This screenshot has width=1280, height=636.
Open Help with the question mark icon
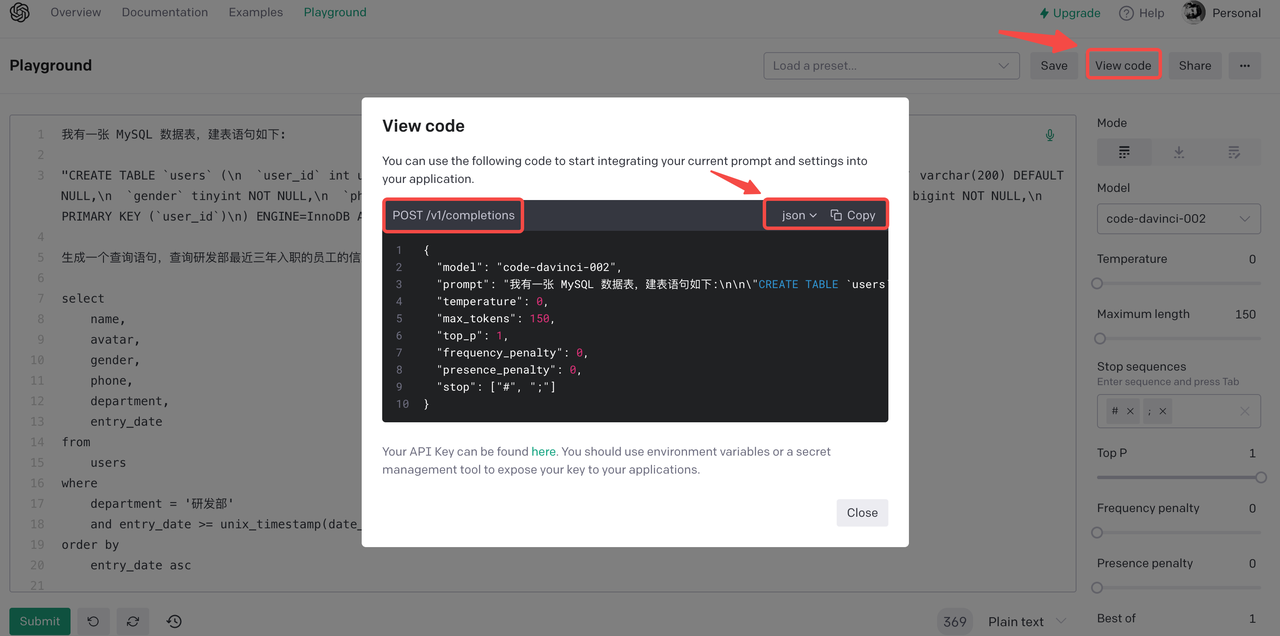click(1142, 13)
